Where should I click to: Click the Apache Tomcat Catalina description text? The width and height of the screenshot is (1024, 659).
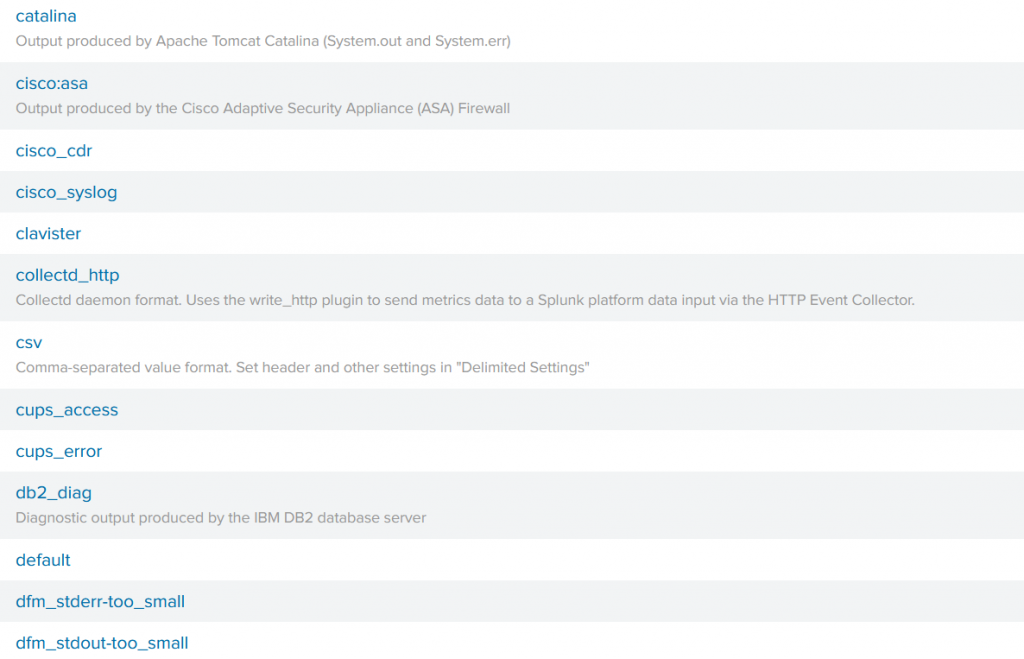click(263, 41)
